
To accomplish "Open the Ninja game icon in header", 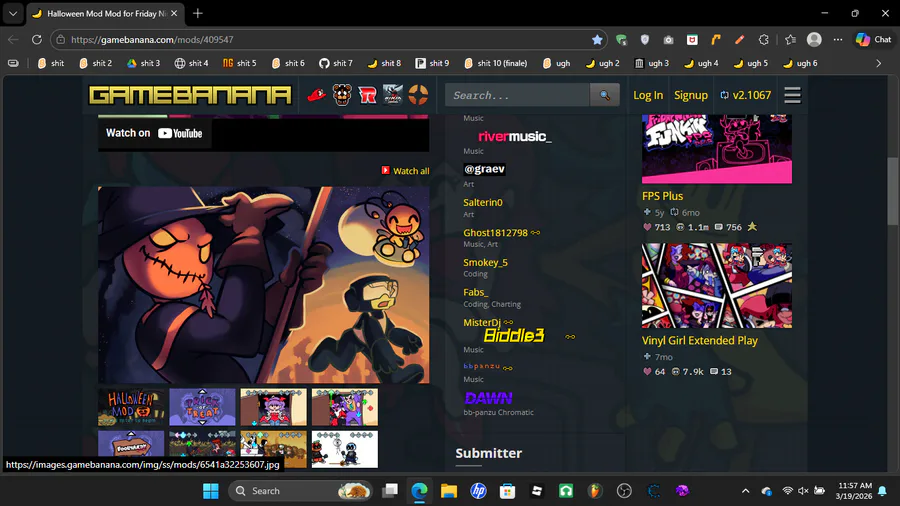I will [393, 95].
